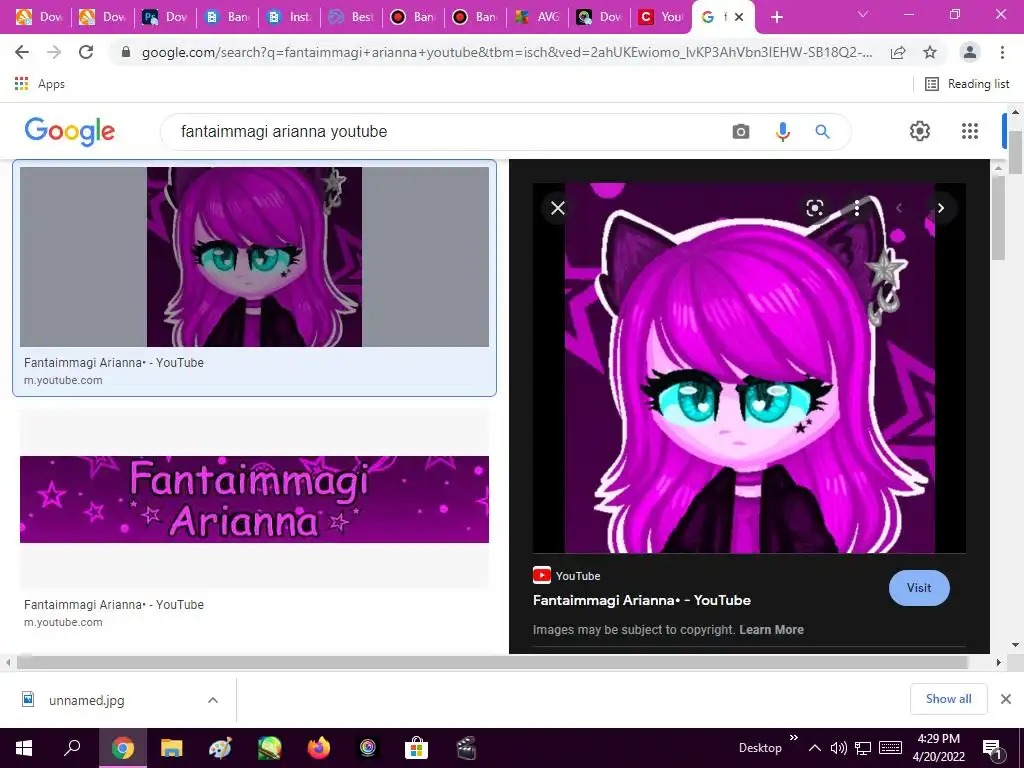Open preview image more options menu
1024x768 pixels.
tap(857, 208)
